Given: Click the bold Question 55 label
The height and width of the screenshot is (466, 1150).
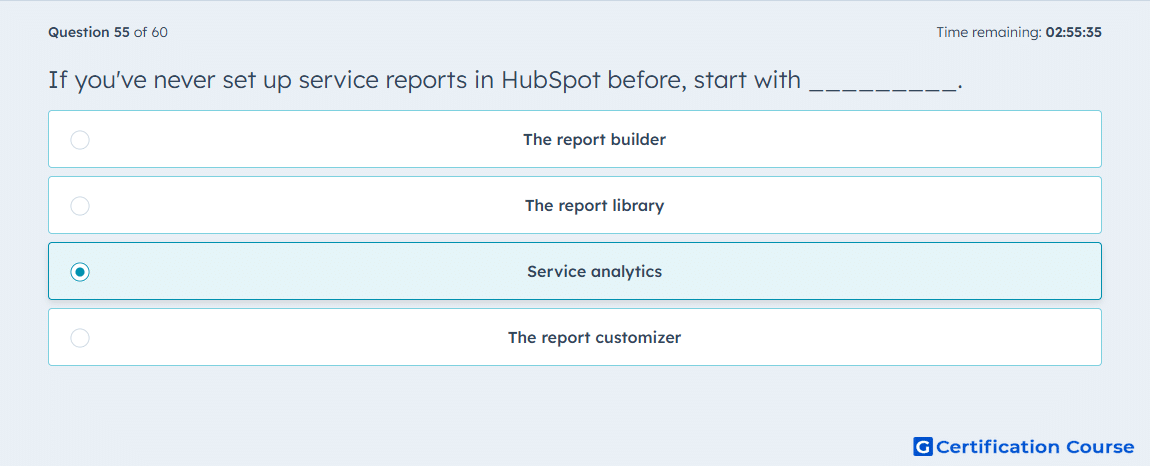Looking at the screenshot, I should [89, 32].
